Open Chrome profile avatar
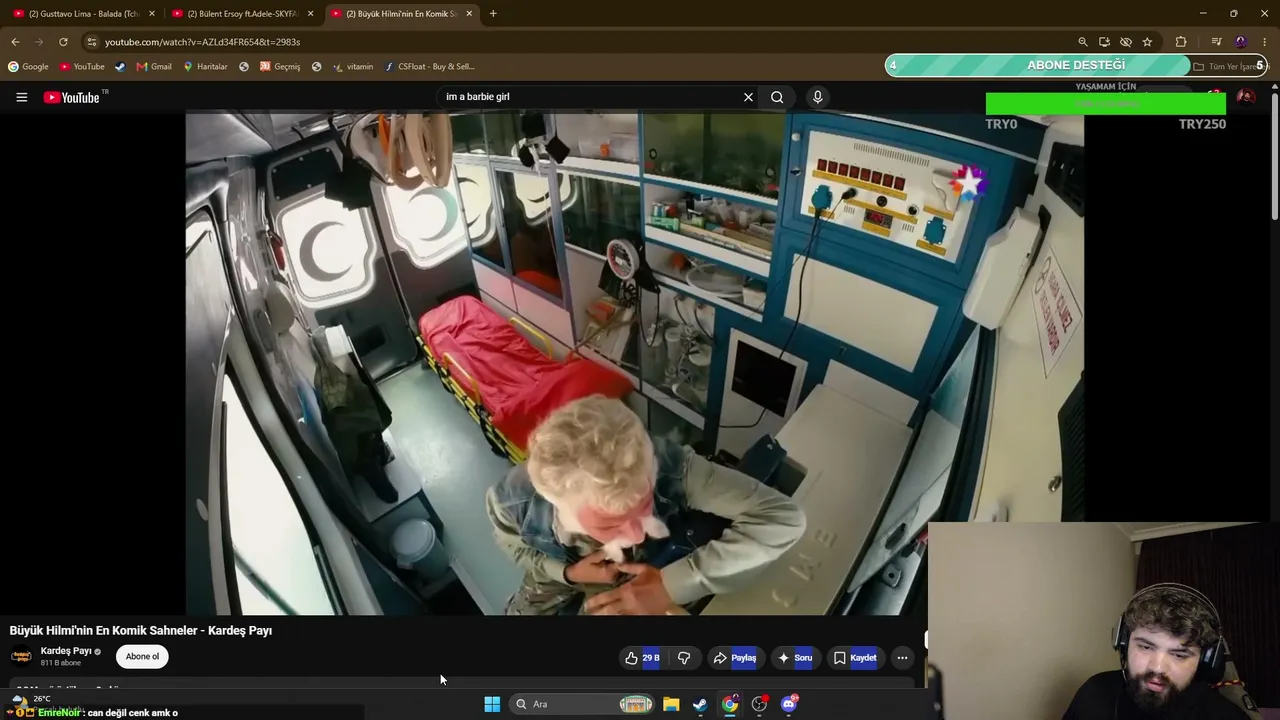 click(x=1241, y=42)
